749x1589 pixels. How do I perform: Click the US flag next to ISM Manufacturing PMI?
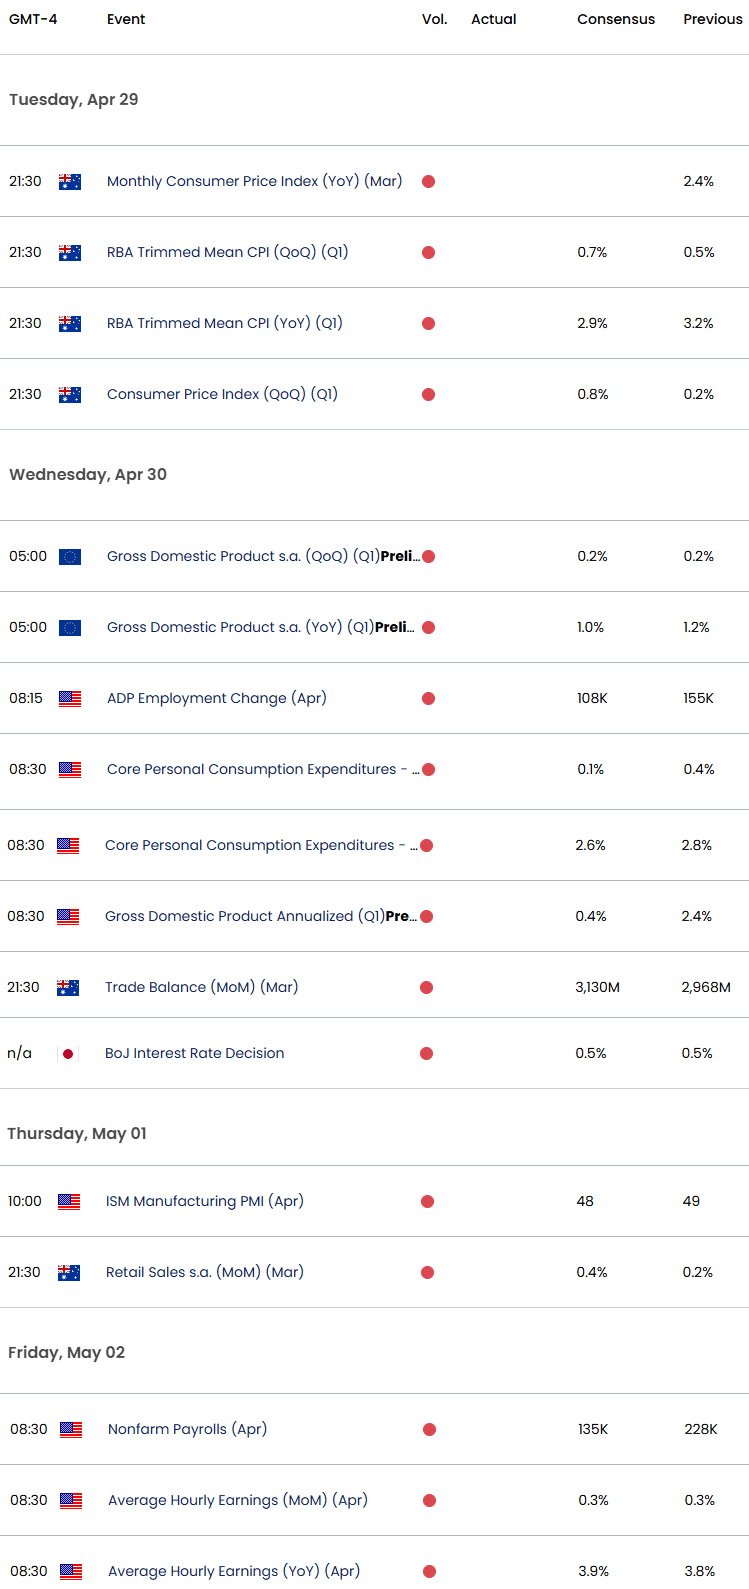click(x=68, y=1201)
